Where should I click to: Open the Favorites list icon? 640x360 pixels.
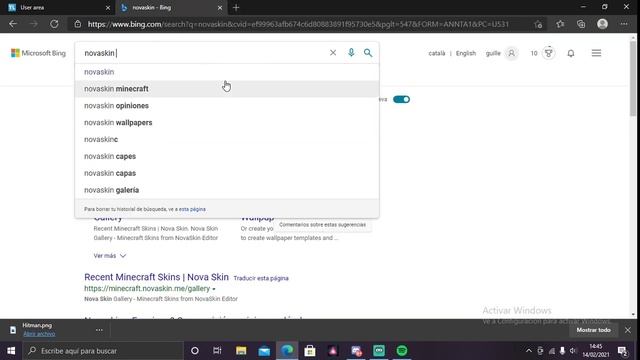pos(560,24)
